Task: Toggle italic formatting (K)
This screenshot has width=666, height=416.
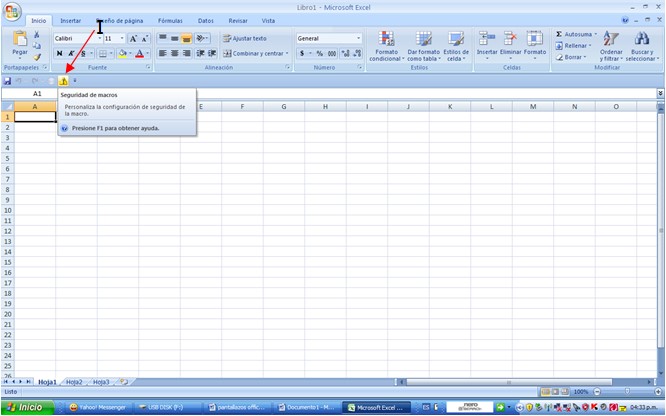Action: 71,54
